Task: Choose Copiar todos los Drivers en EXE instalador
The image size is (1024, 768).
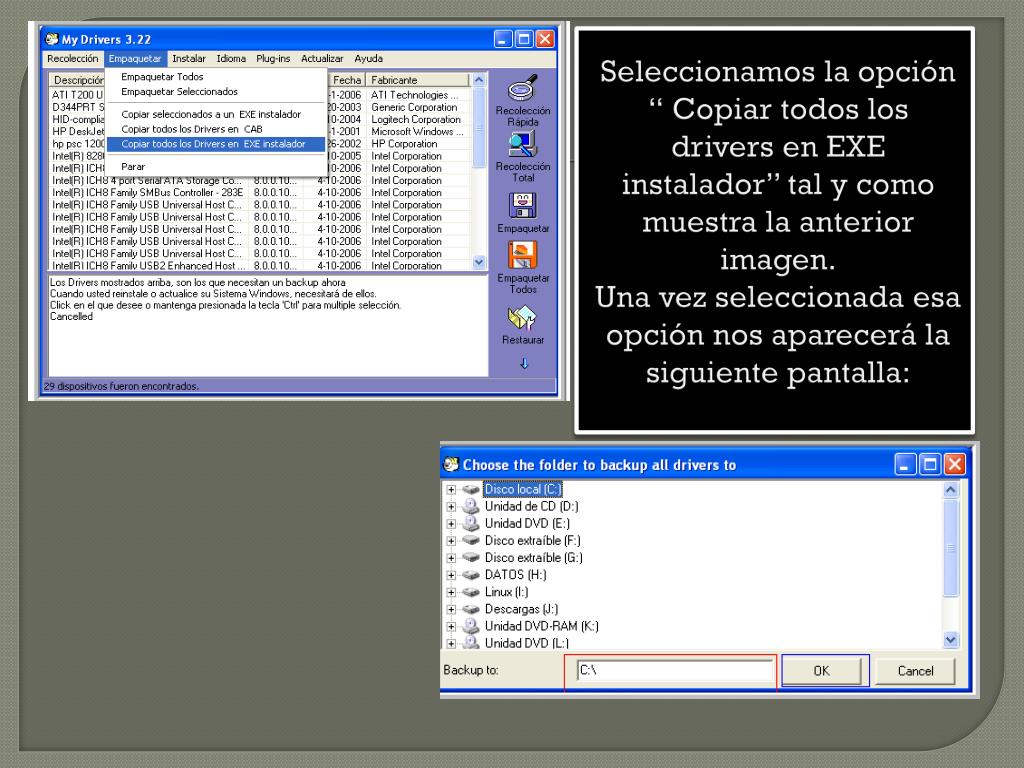Action: [216, 144]
